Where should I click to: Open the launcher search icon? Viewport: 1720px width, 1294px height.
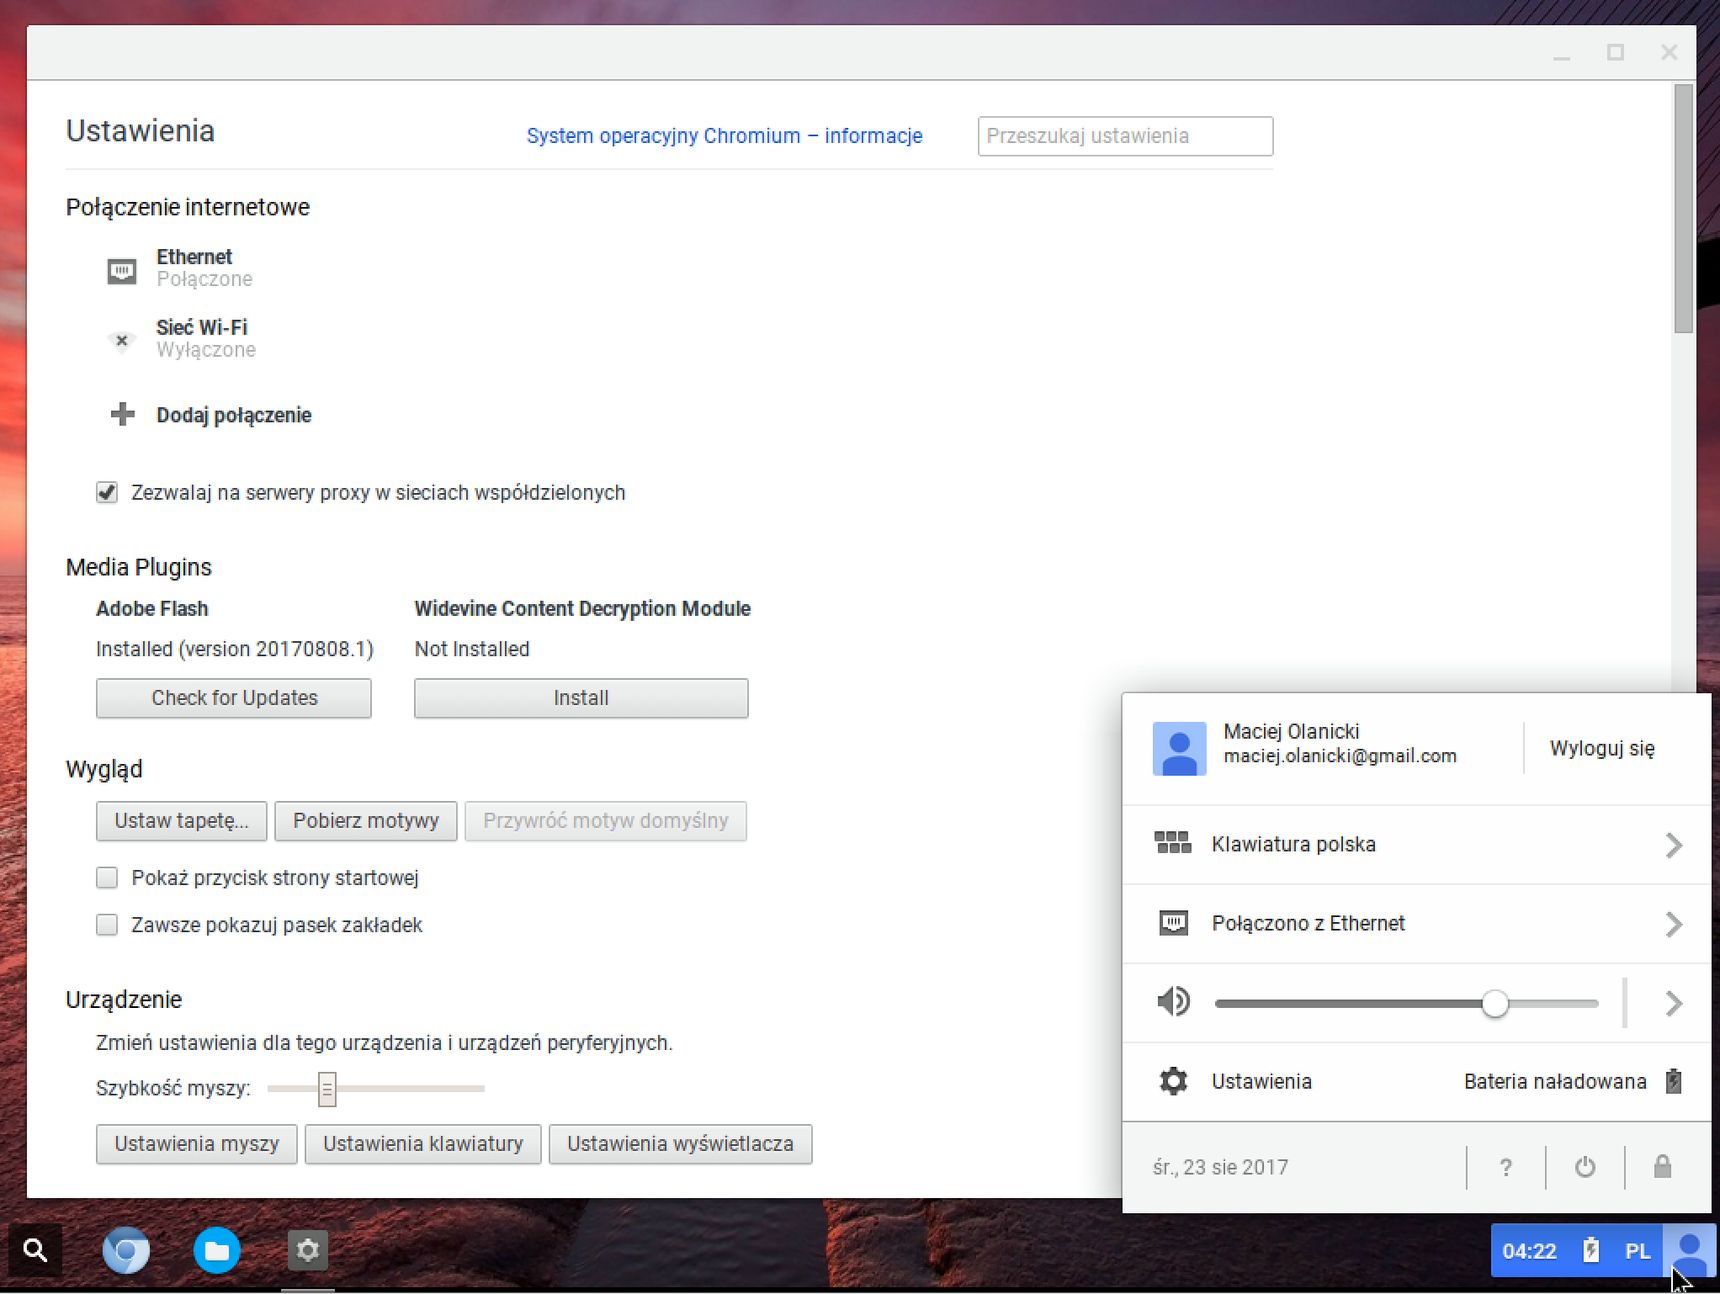point(35,1250)
